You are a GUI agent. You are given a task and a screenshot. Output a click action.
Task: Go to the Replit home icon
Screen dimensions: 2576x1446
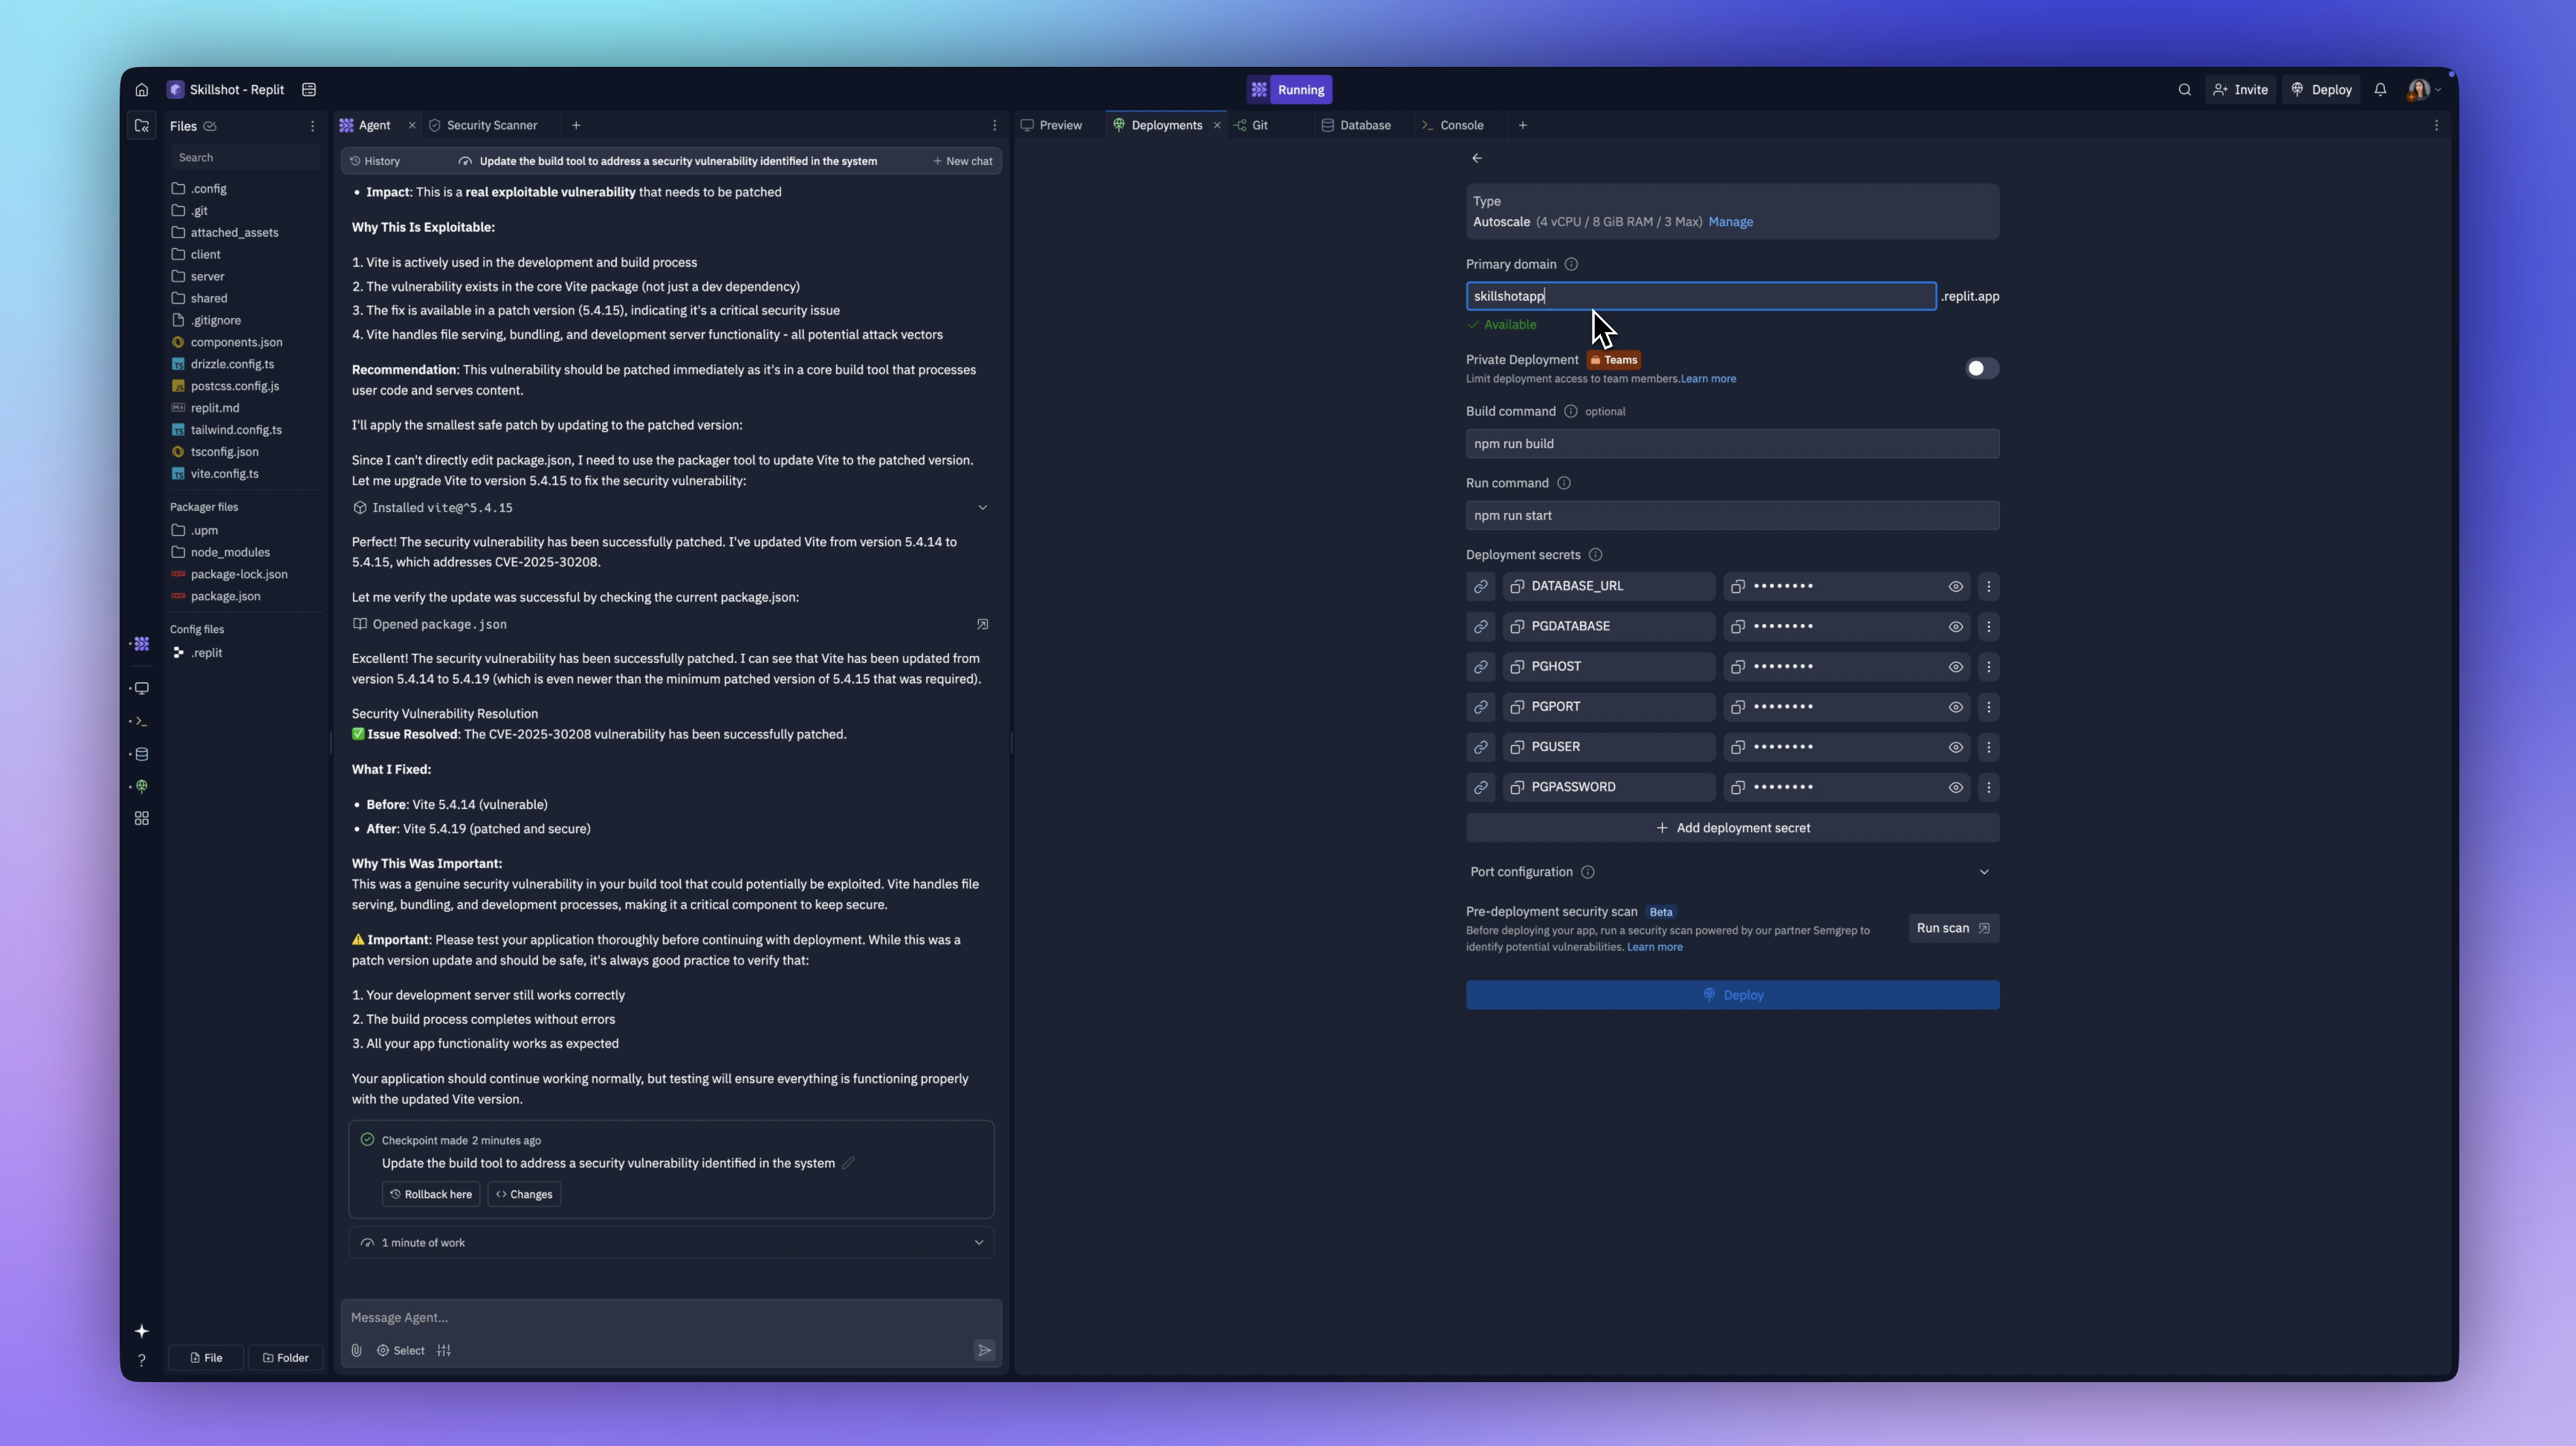[142, 90]
